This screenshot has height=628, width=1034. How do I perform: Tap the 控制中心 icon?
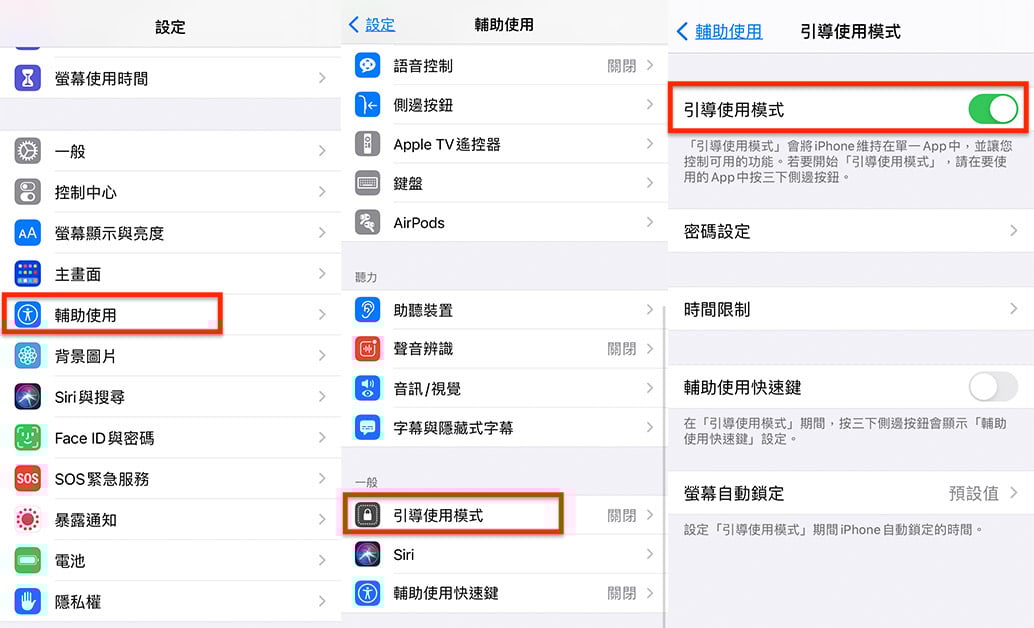(x=28, y=192)
